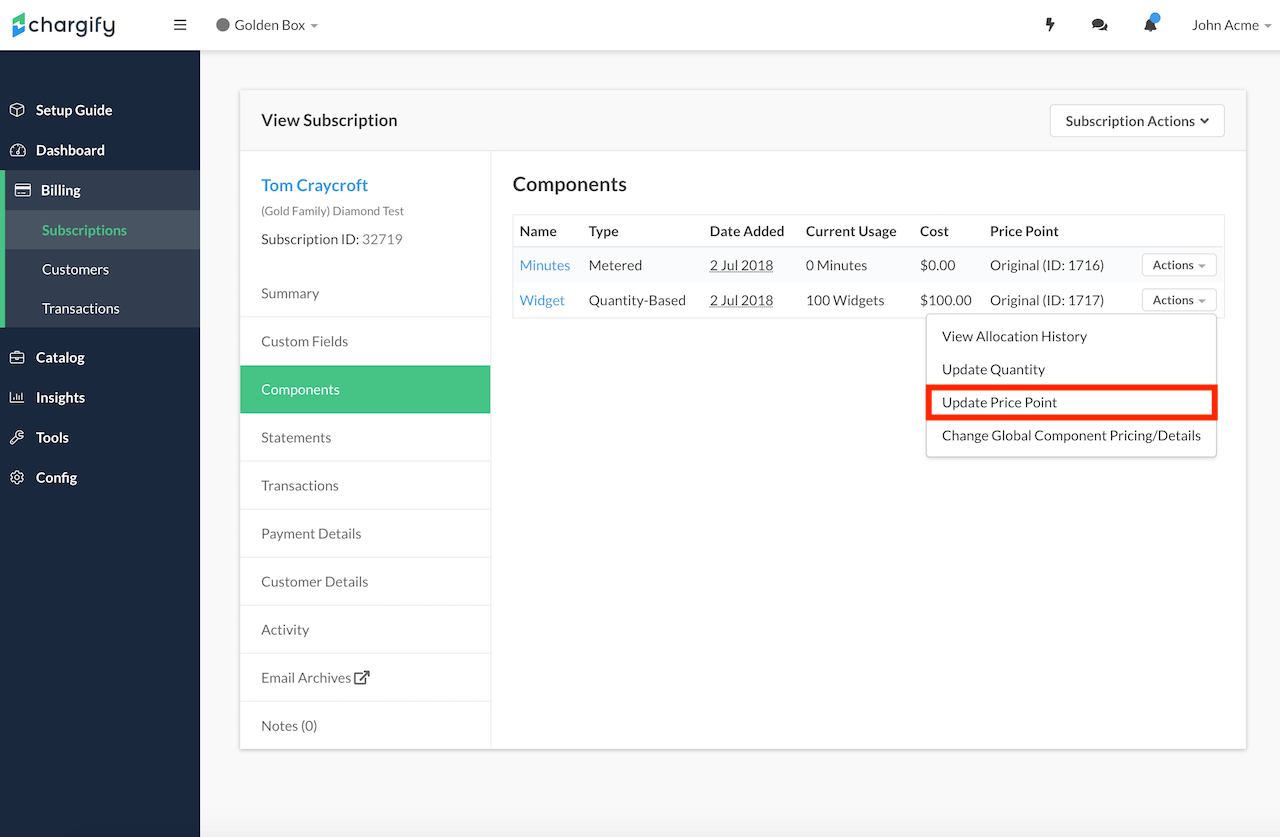Viewport: 1280px width, 837px height.
Task: Click the Insights chart icon
Action: click(x=17, y=397)
